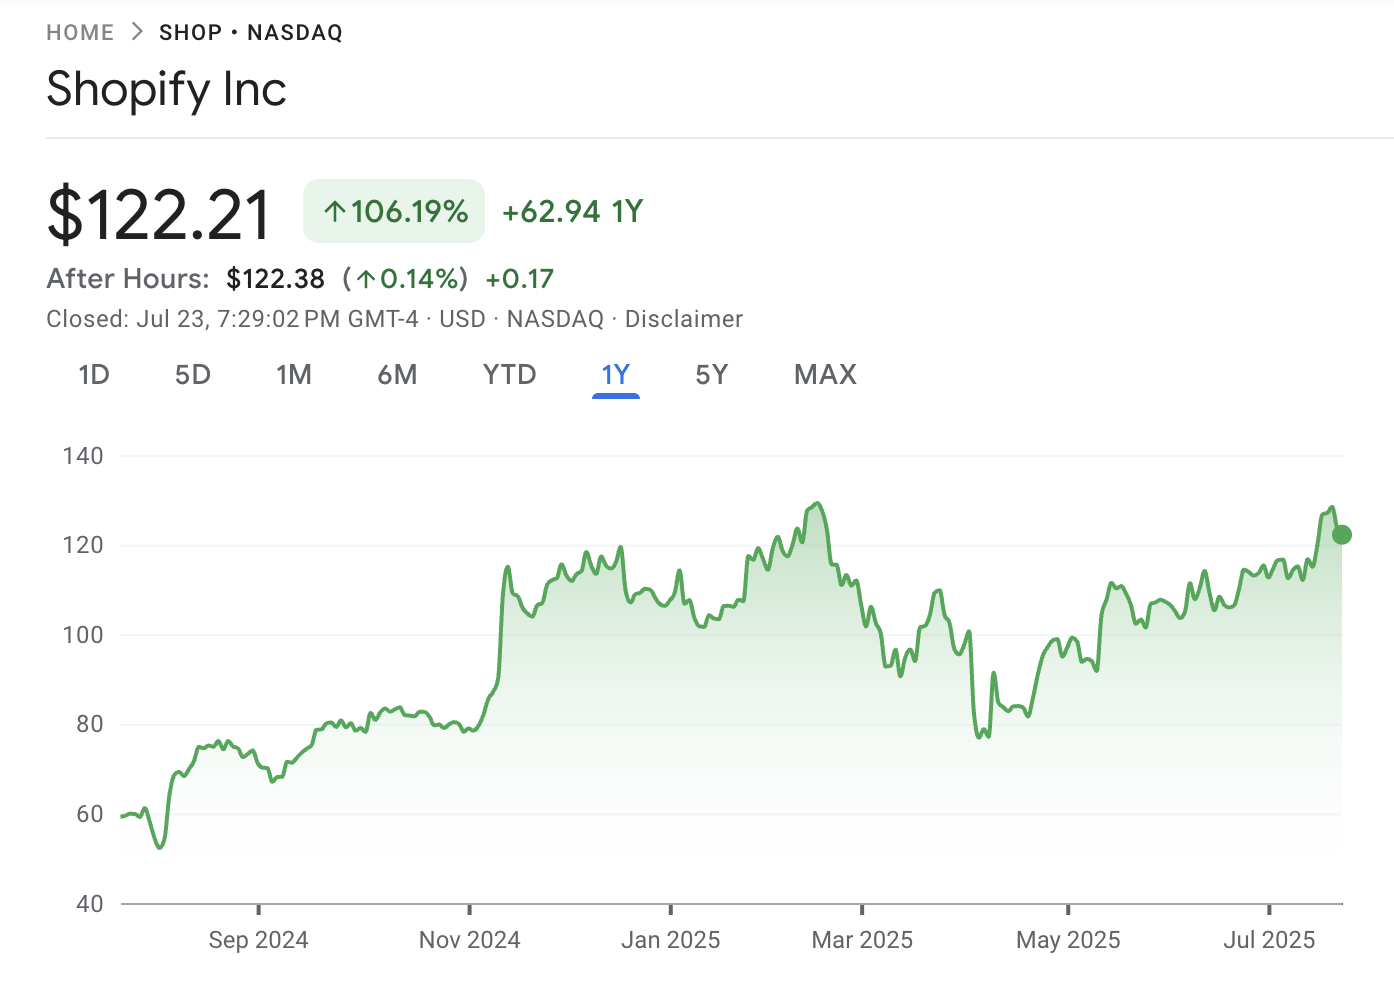Click the Jan 2025 axis label
1394x998 pixels.
[670, 940]
